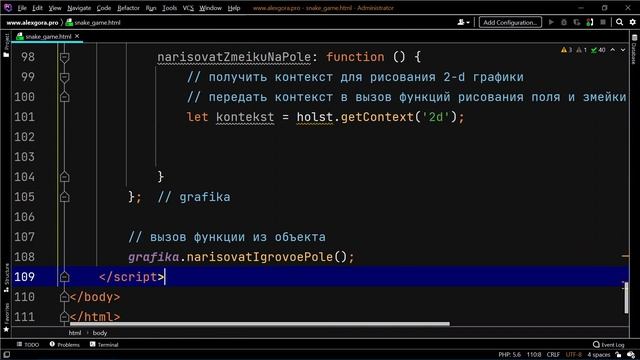The width and height of the screenshot is (640, 360).
Task: Click the html breadcrumb
Action: click(75, 333)
